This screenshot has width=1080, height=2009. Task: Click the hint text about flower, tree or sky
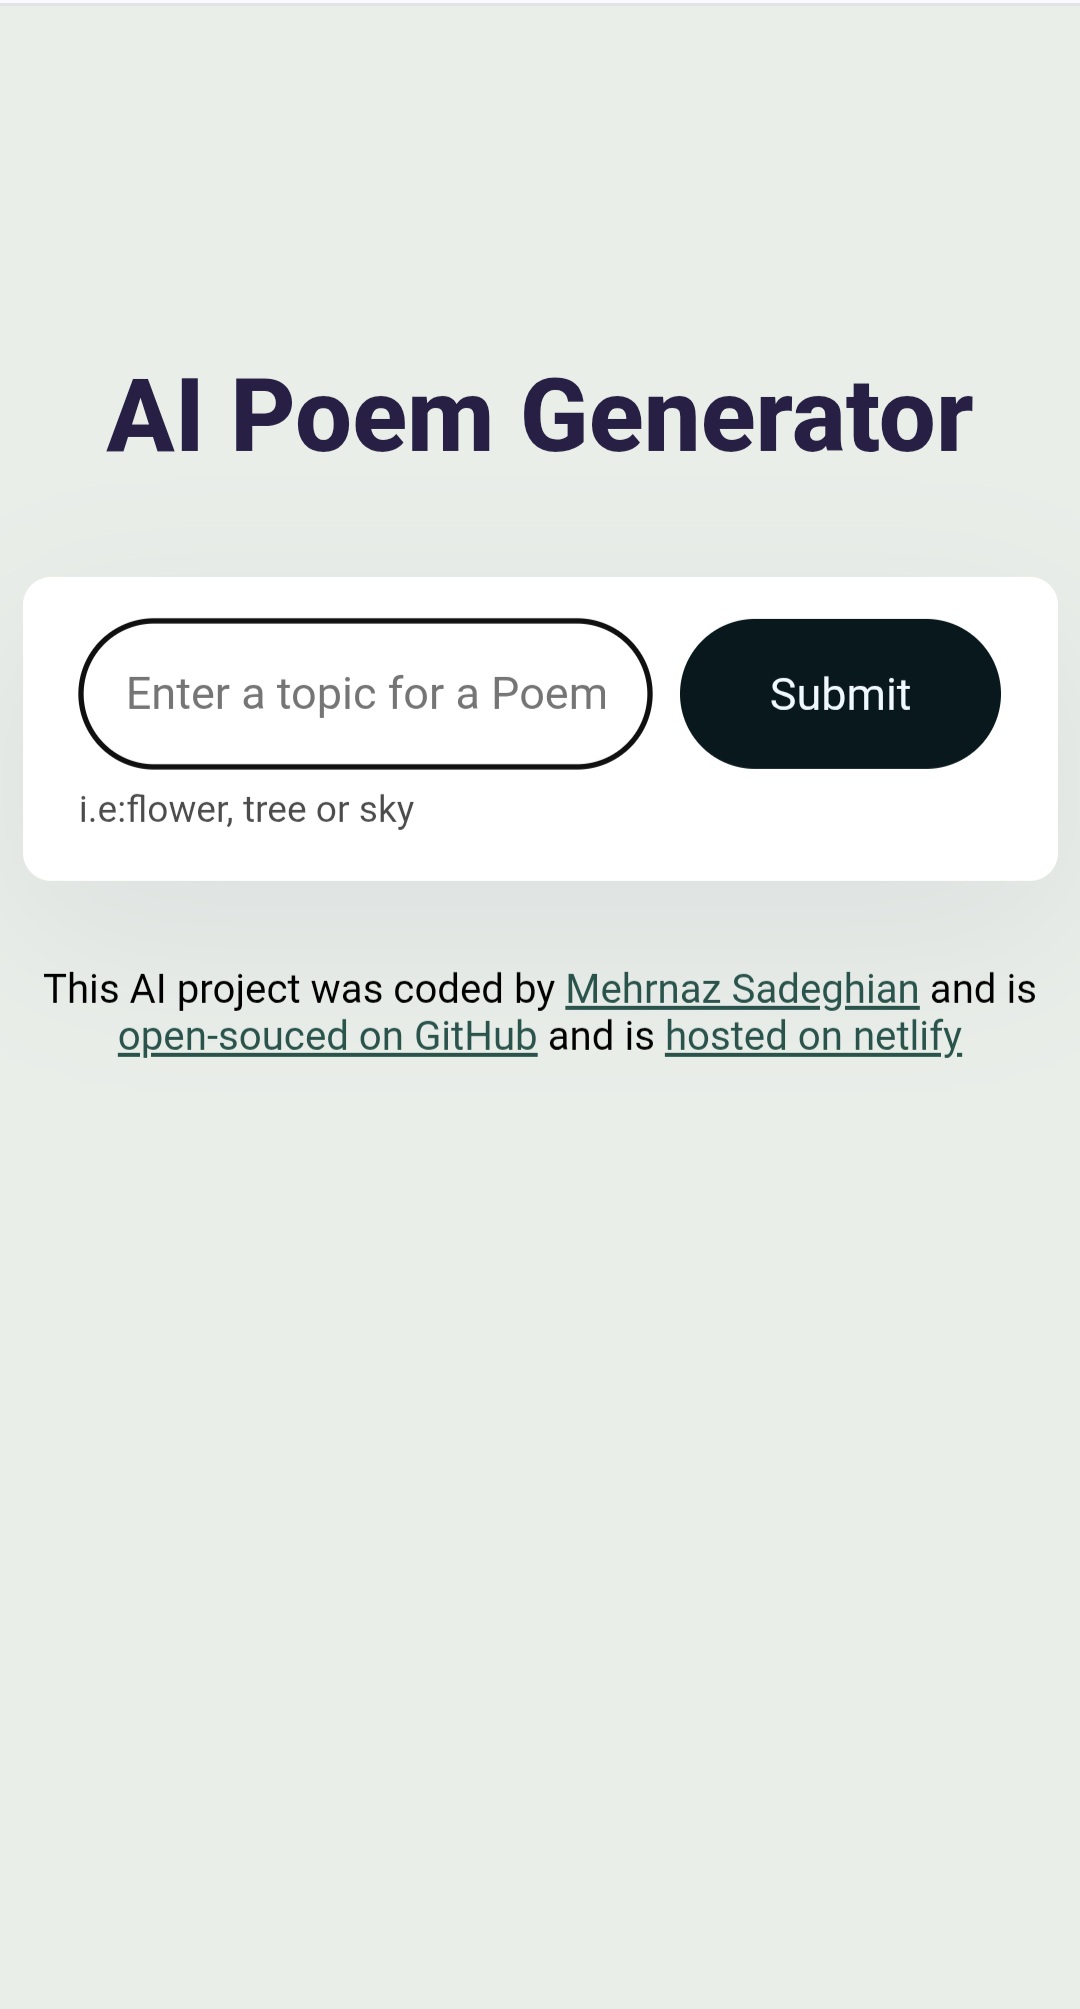click(246, 809)
